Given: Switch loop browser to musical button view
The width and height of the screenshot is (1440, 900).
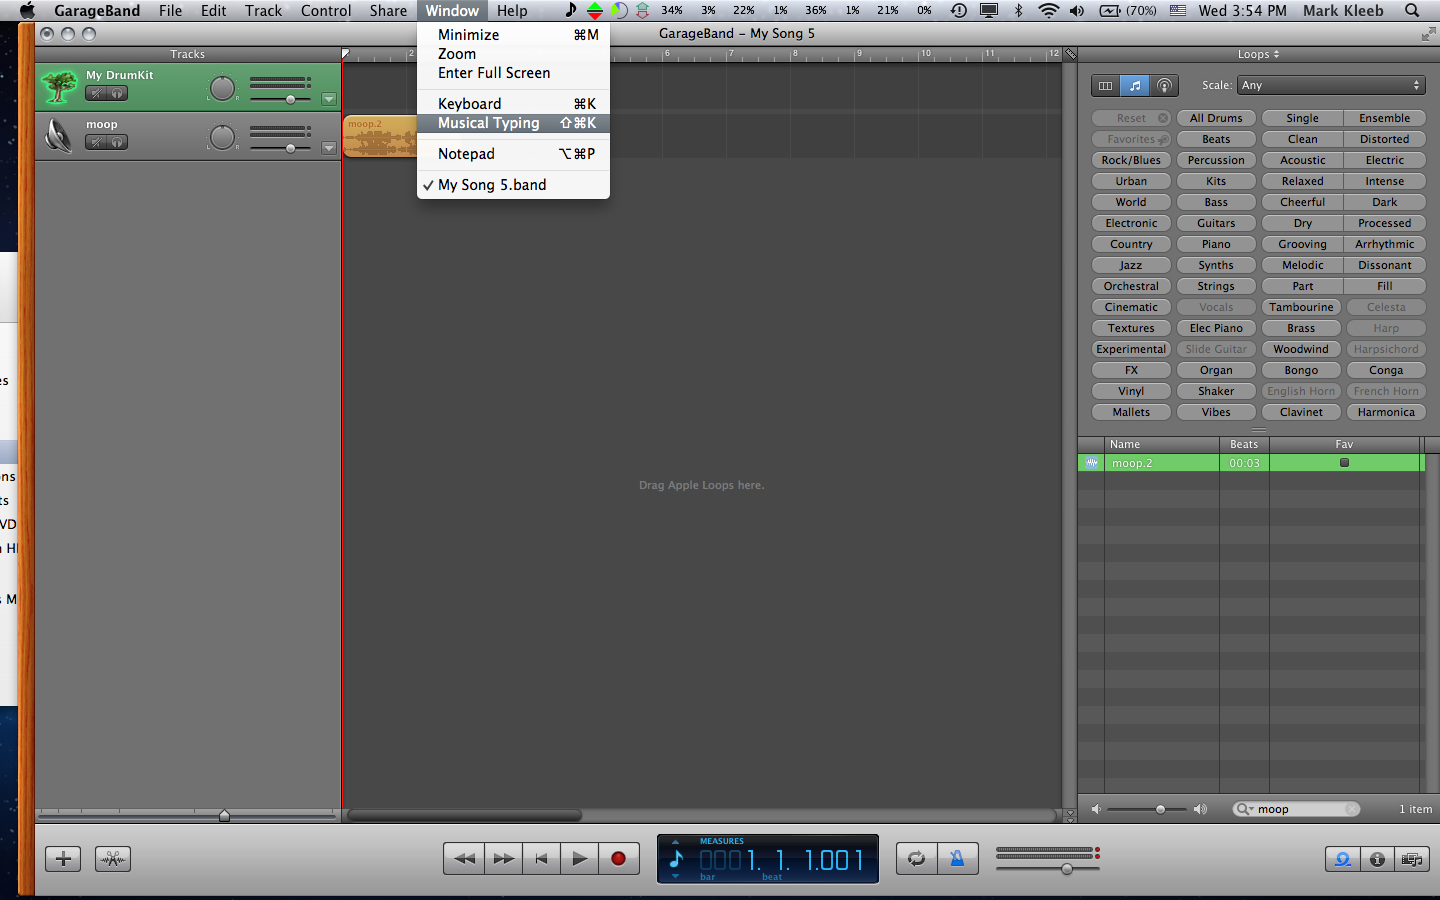Looking at the screenshot, I should tap(1134, 86).
